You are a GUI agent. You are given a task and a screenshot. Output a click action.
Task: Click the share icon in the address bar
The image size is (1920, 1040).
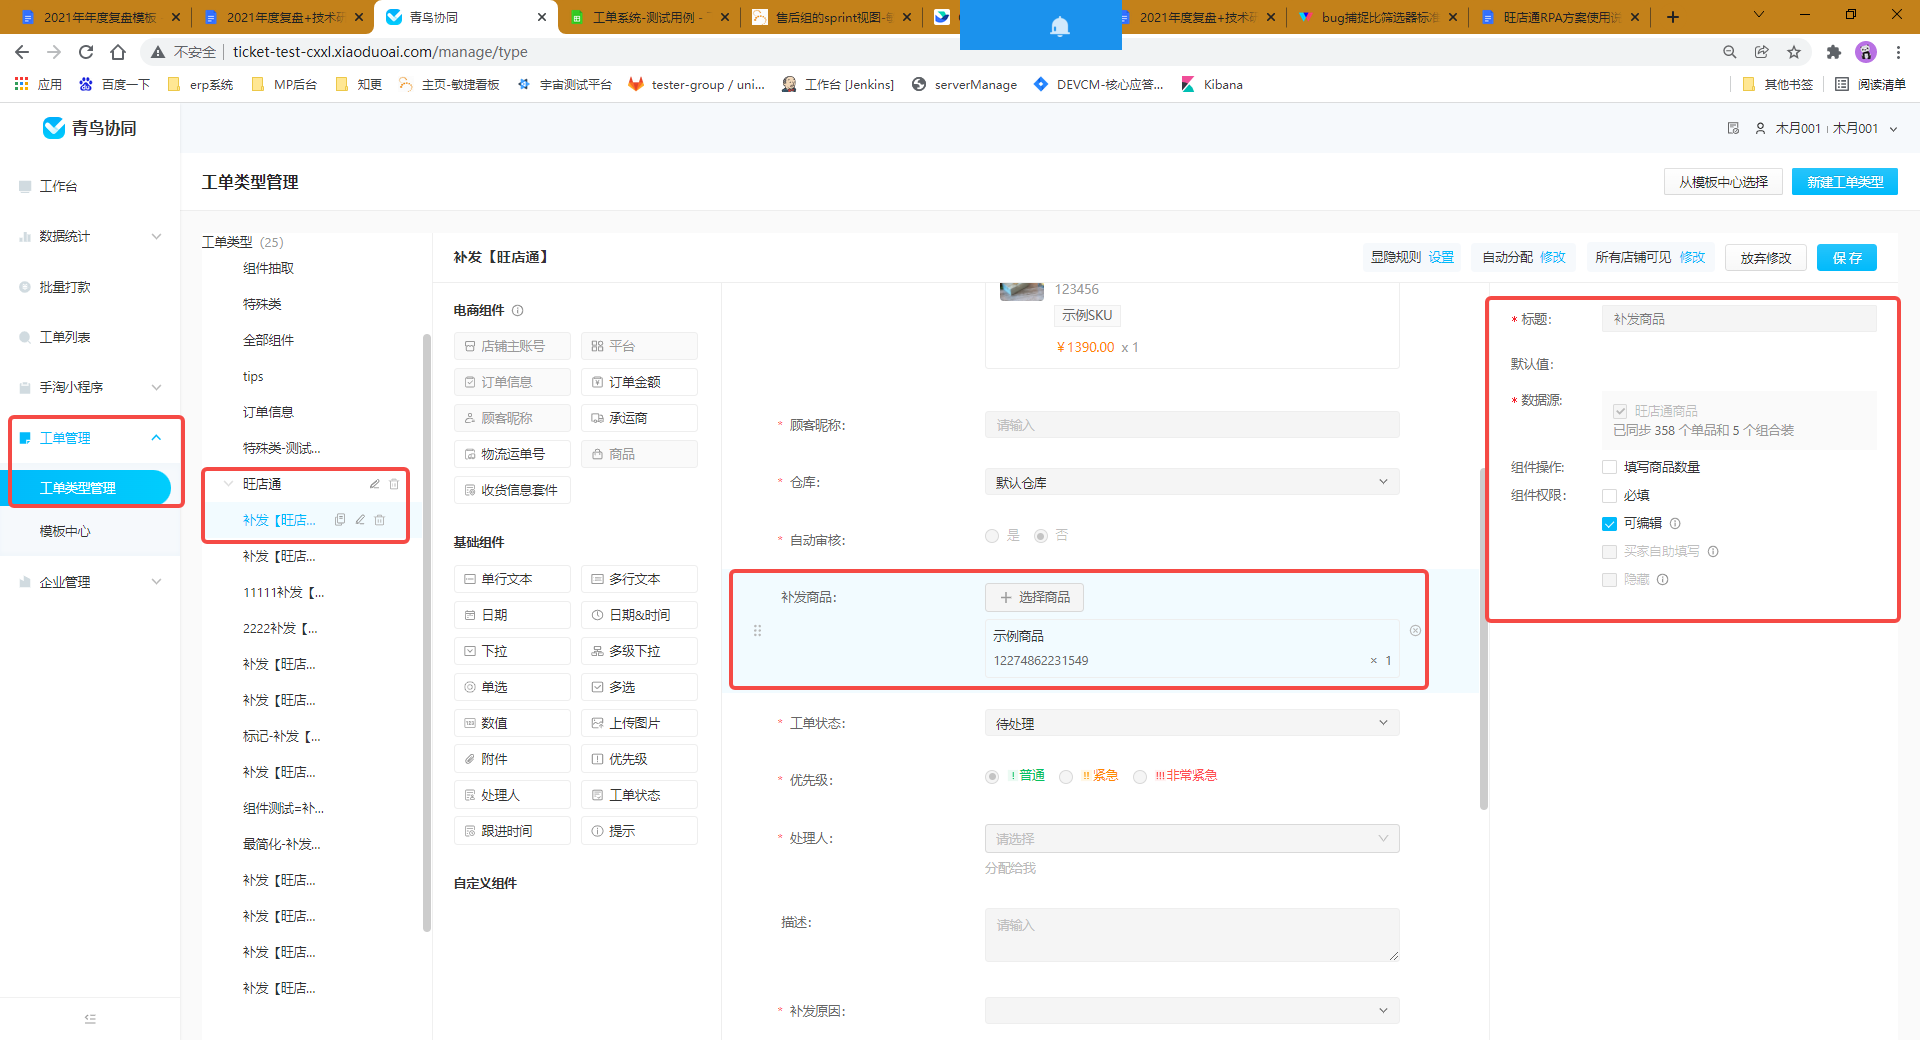coord(1762,52)
